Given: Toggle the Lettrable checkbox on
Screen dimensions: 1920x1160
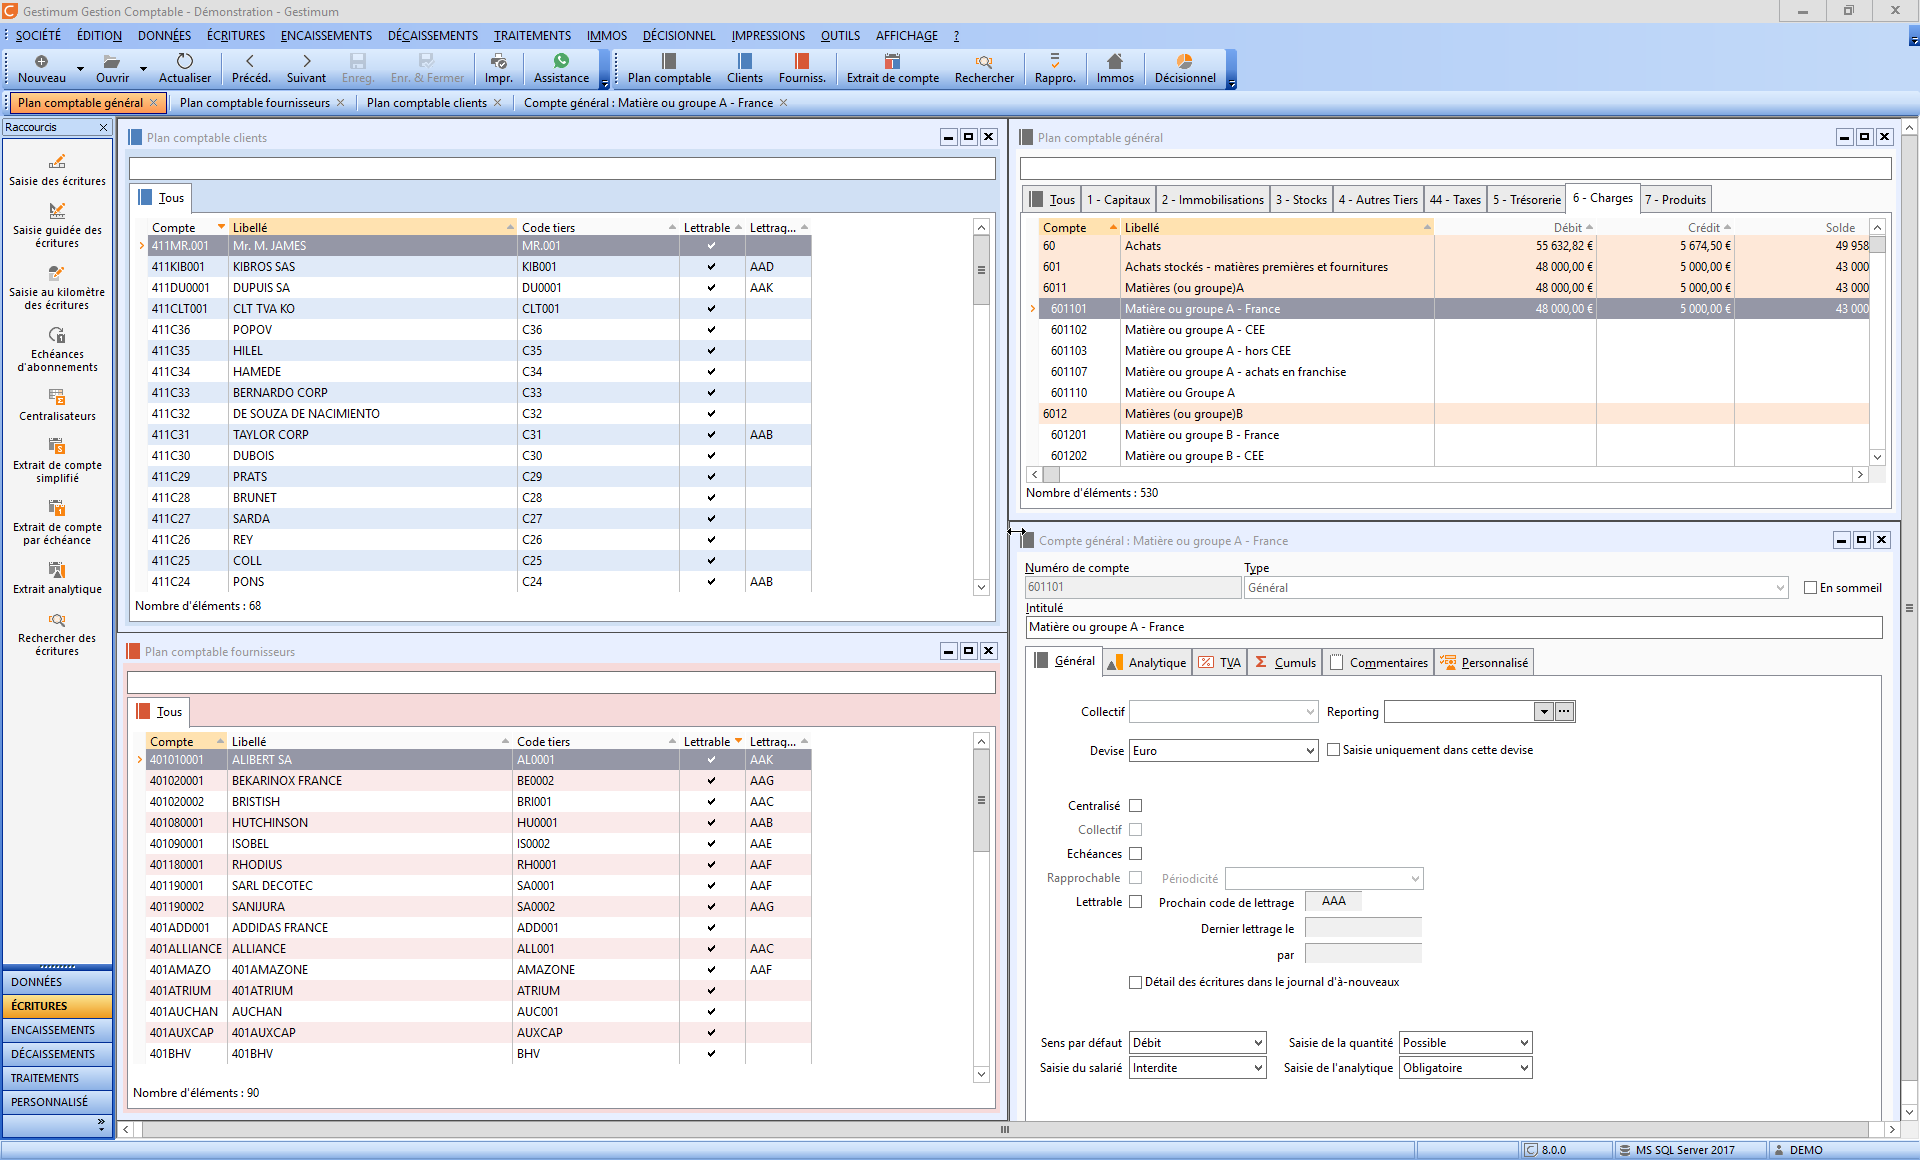Looking at the screenshot, I should click(x=1134, y=902).
